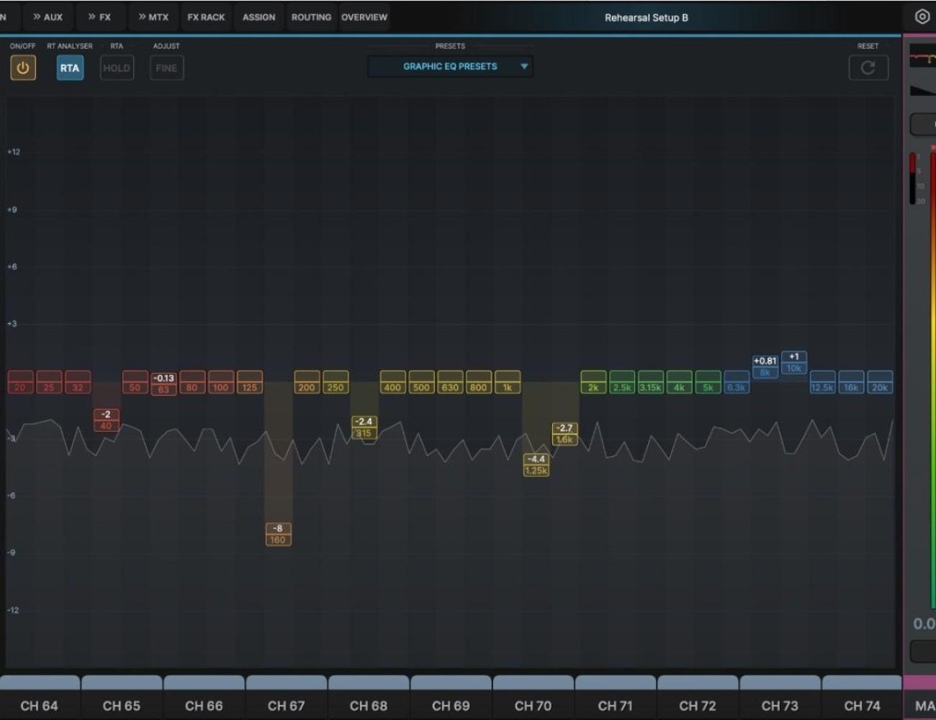Toggle the RTA analyser button
The image size is (936, 720).
69,68
